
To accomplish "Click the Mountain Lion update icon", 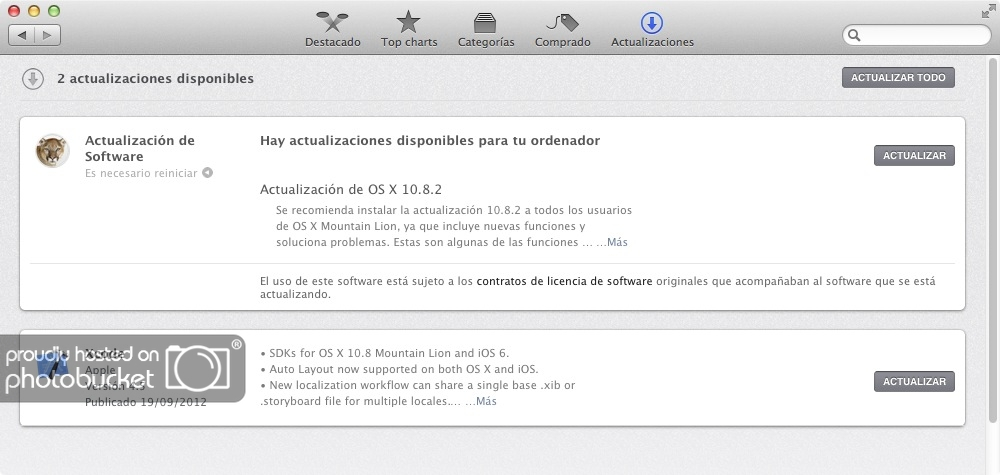I will (52, 151).
